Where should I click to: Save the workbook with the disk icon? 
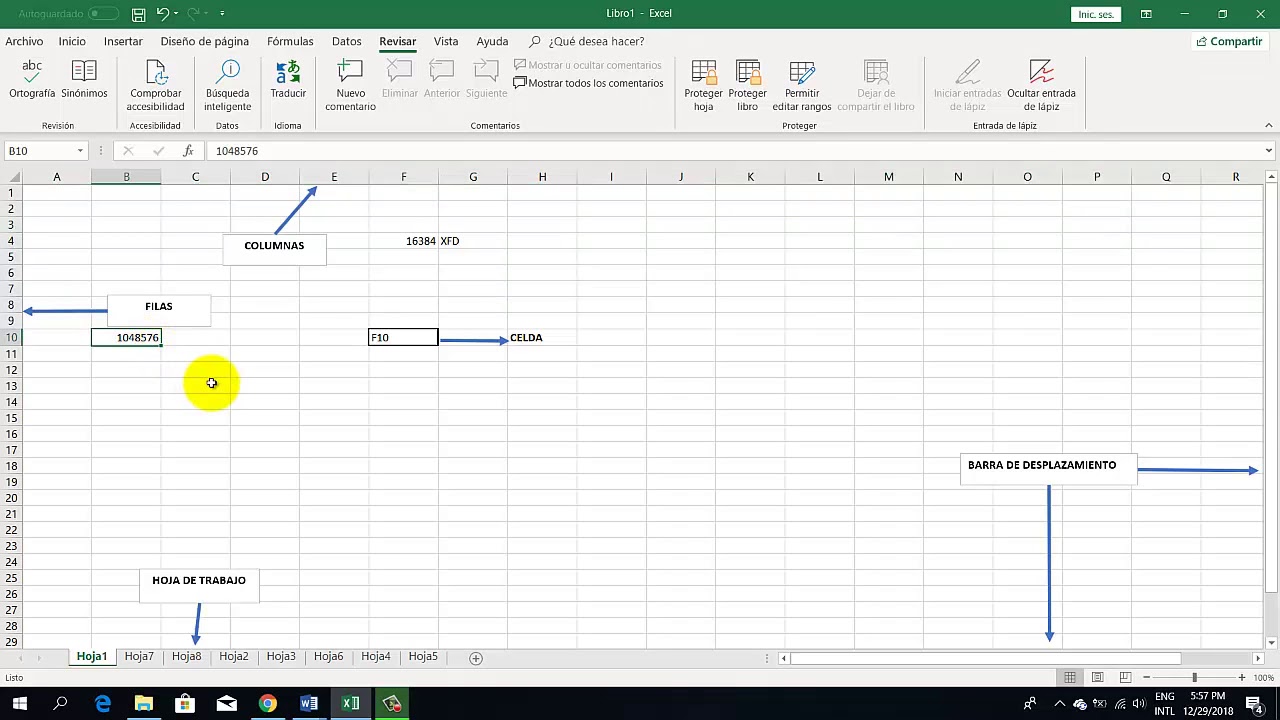(x=139, y=14)
